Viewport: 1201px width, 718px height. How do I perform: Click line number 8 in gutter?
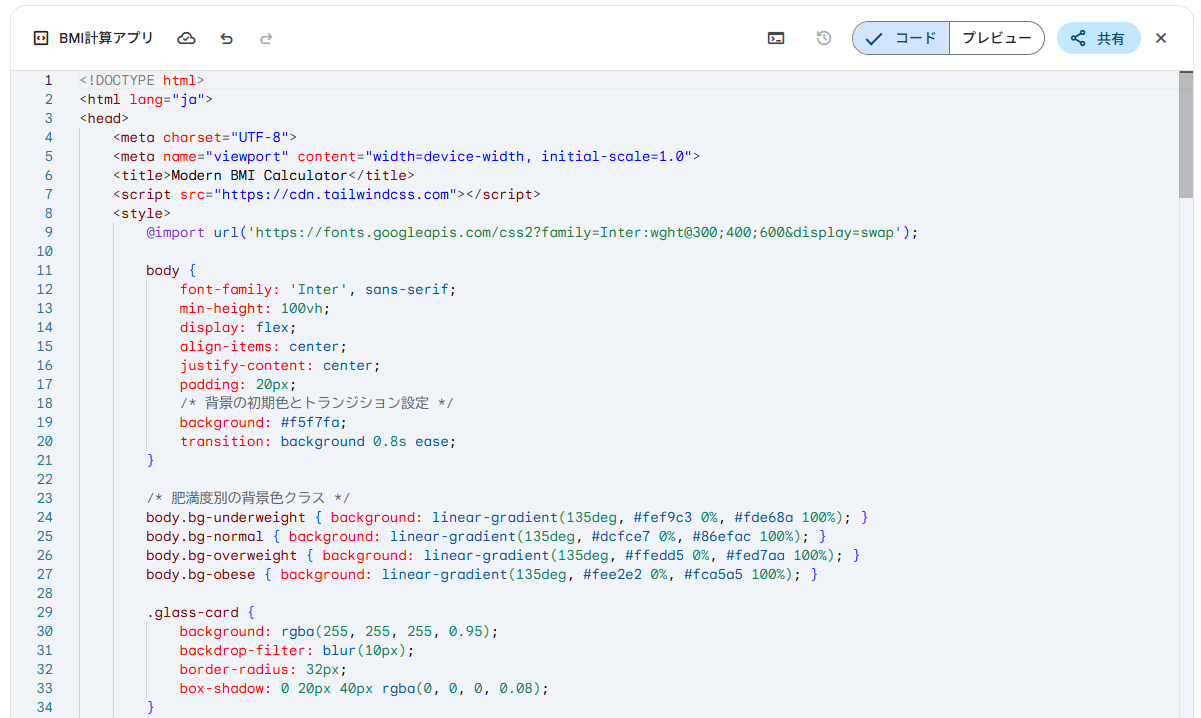[x=48, y=213]
